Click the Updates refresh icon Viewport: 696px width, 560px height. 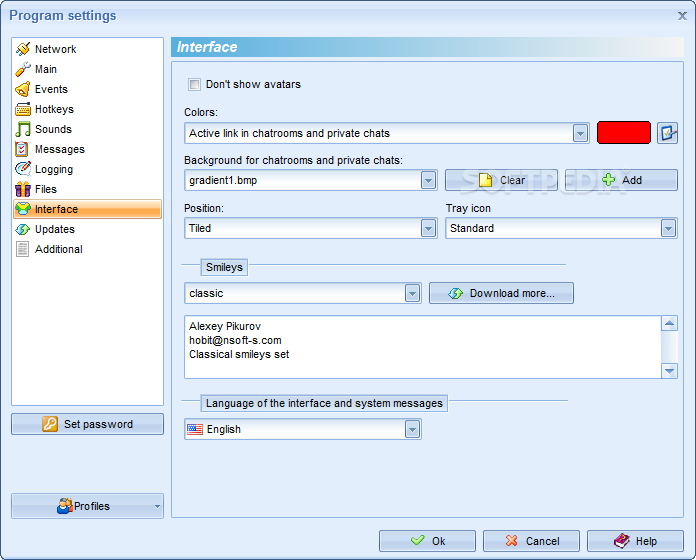pyautogui.click(x=23, y=229)
